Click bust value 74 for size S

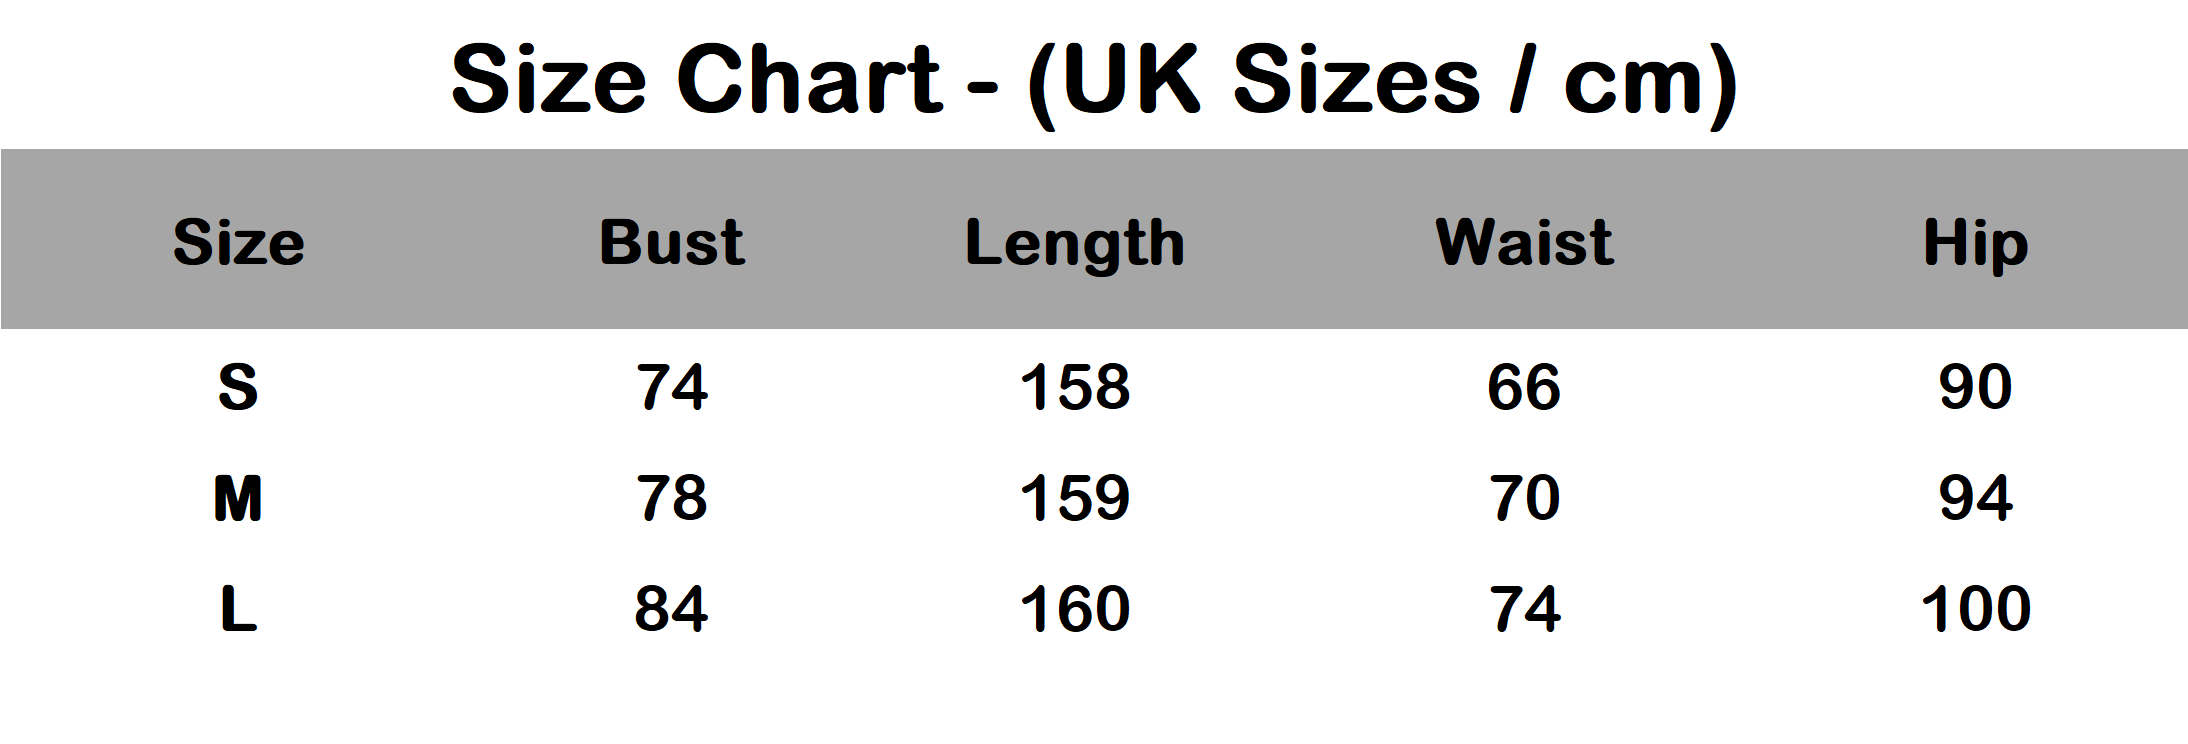coord(672,387)
